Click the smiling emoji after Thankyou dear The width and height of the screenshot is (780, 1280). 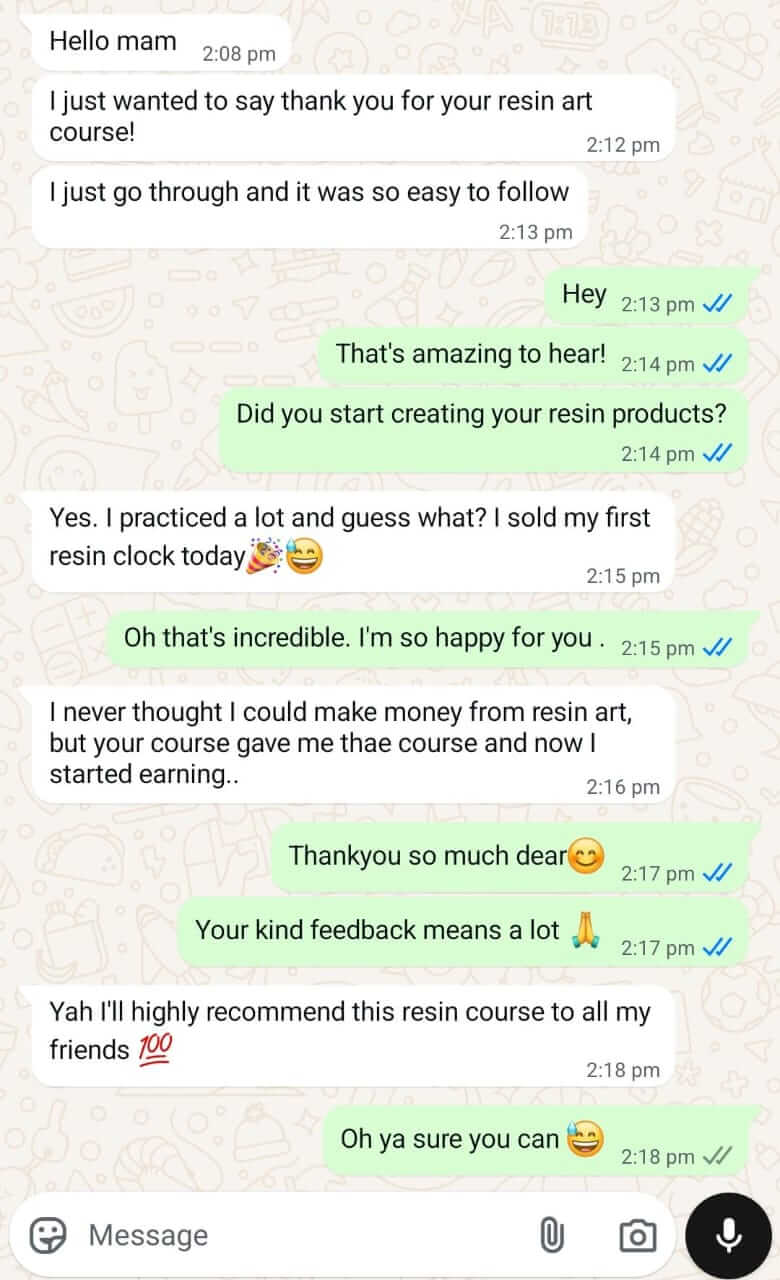click(x=586, y=857)
